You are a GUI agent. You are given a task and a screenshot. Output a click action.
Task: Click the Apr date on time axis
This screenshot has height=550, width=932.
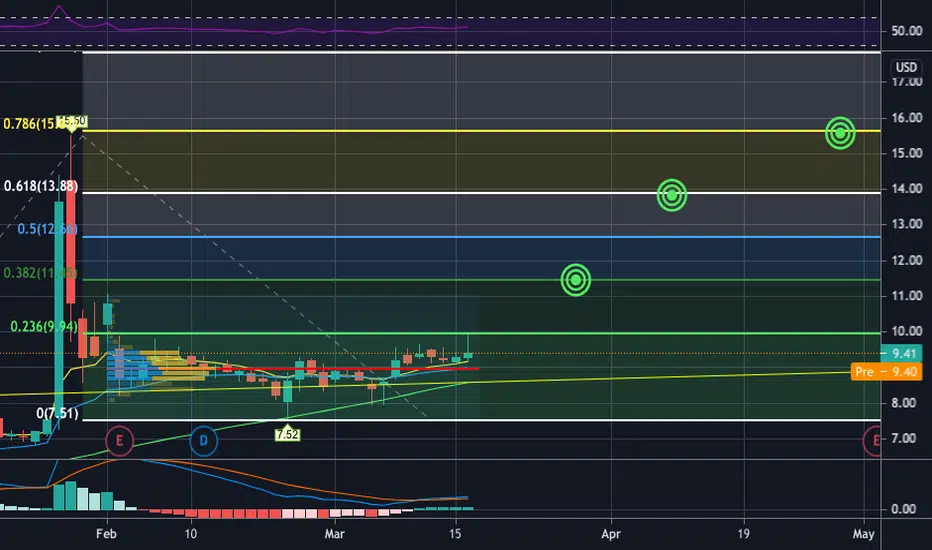[x=610, y=533]
